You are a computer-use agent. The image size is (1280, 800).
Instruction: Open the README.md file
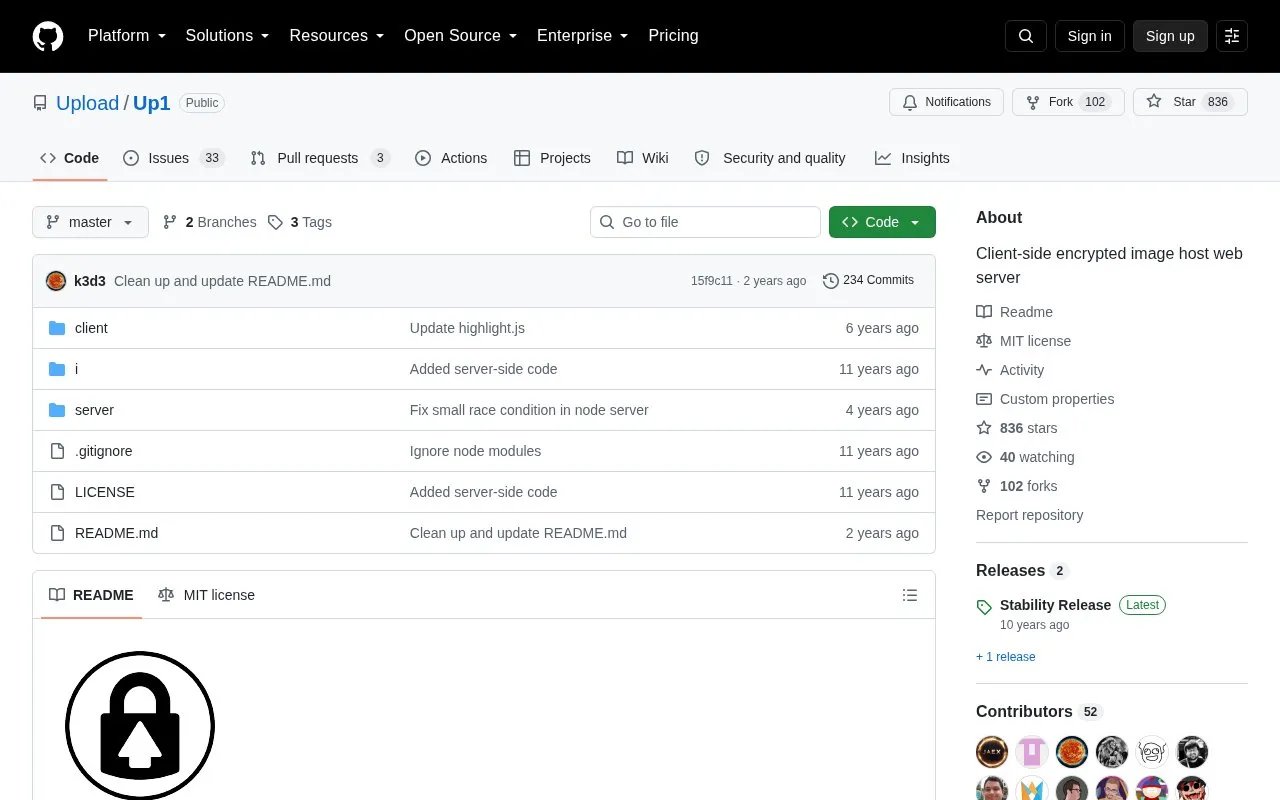[x=116, y=533]
